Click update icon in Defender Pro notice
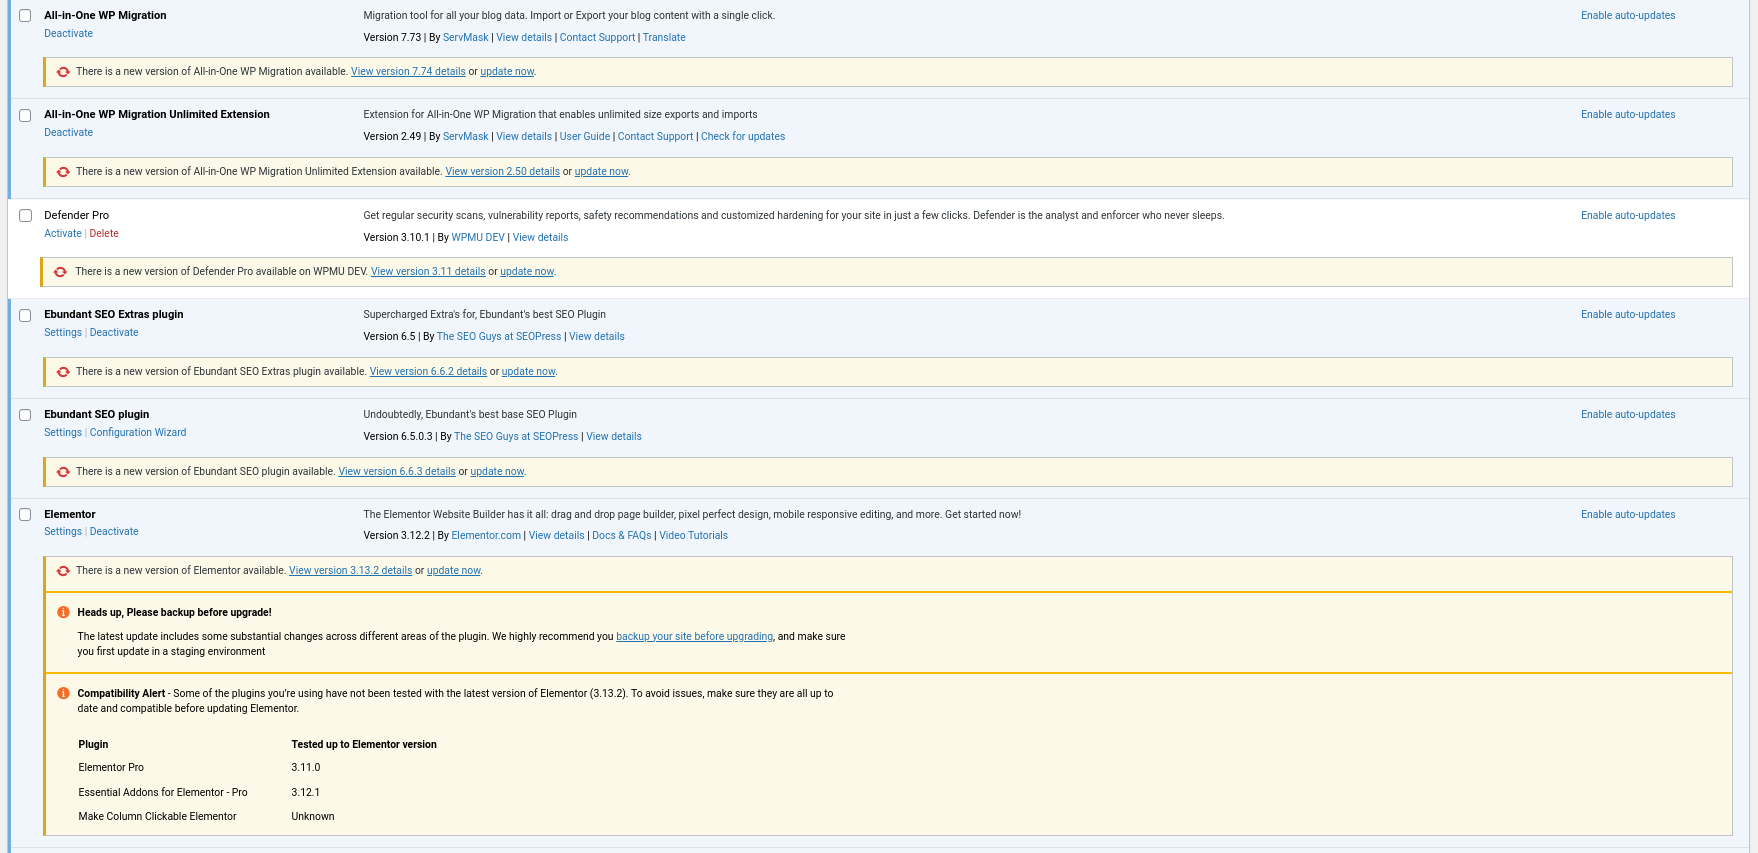The width and height of the screenshot is (1758, 853). point(60,272)
